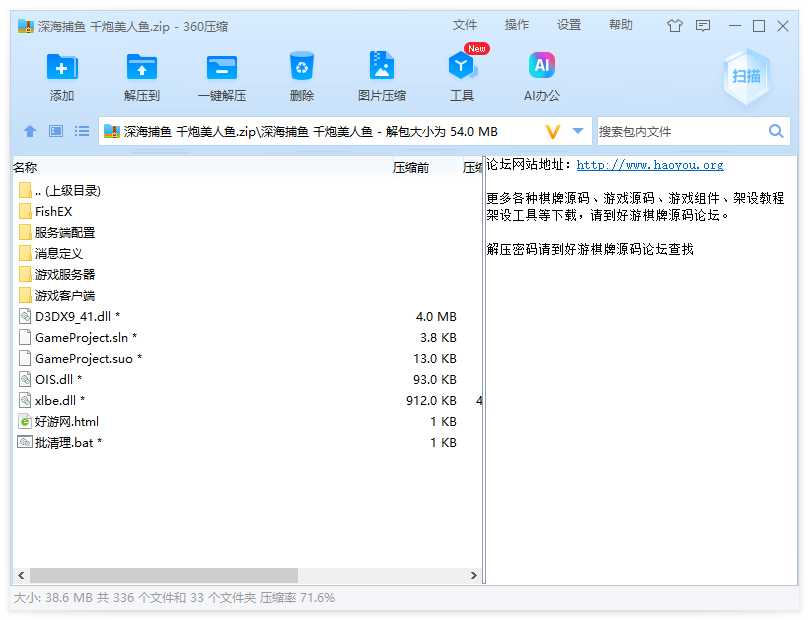The width and height of the screenshot is (809, 620).
Task: Click the 删除 (Delete) trash icon
Action: pyautogui.click(x=302, y=66)
